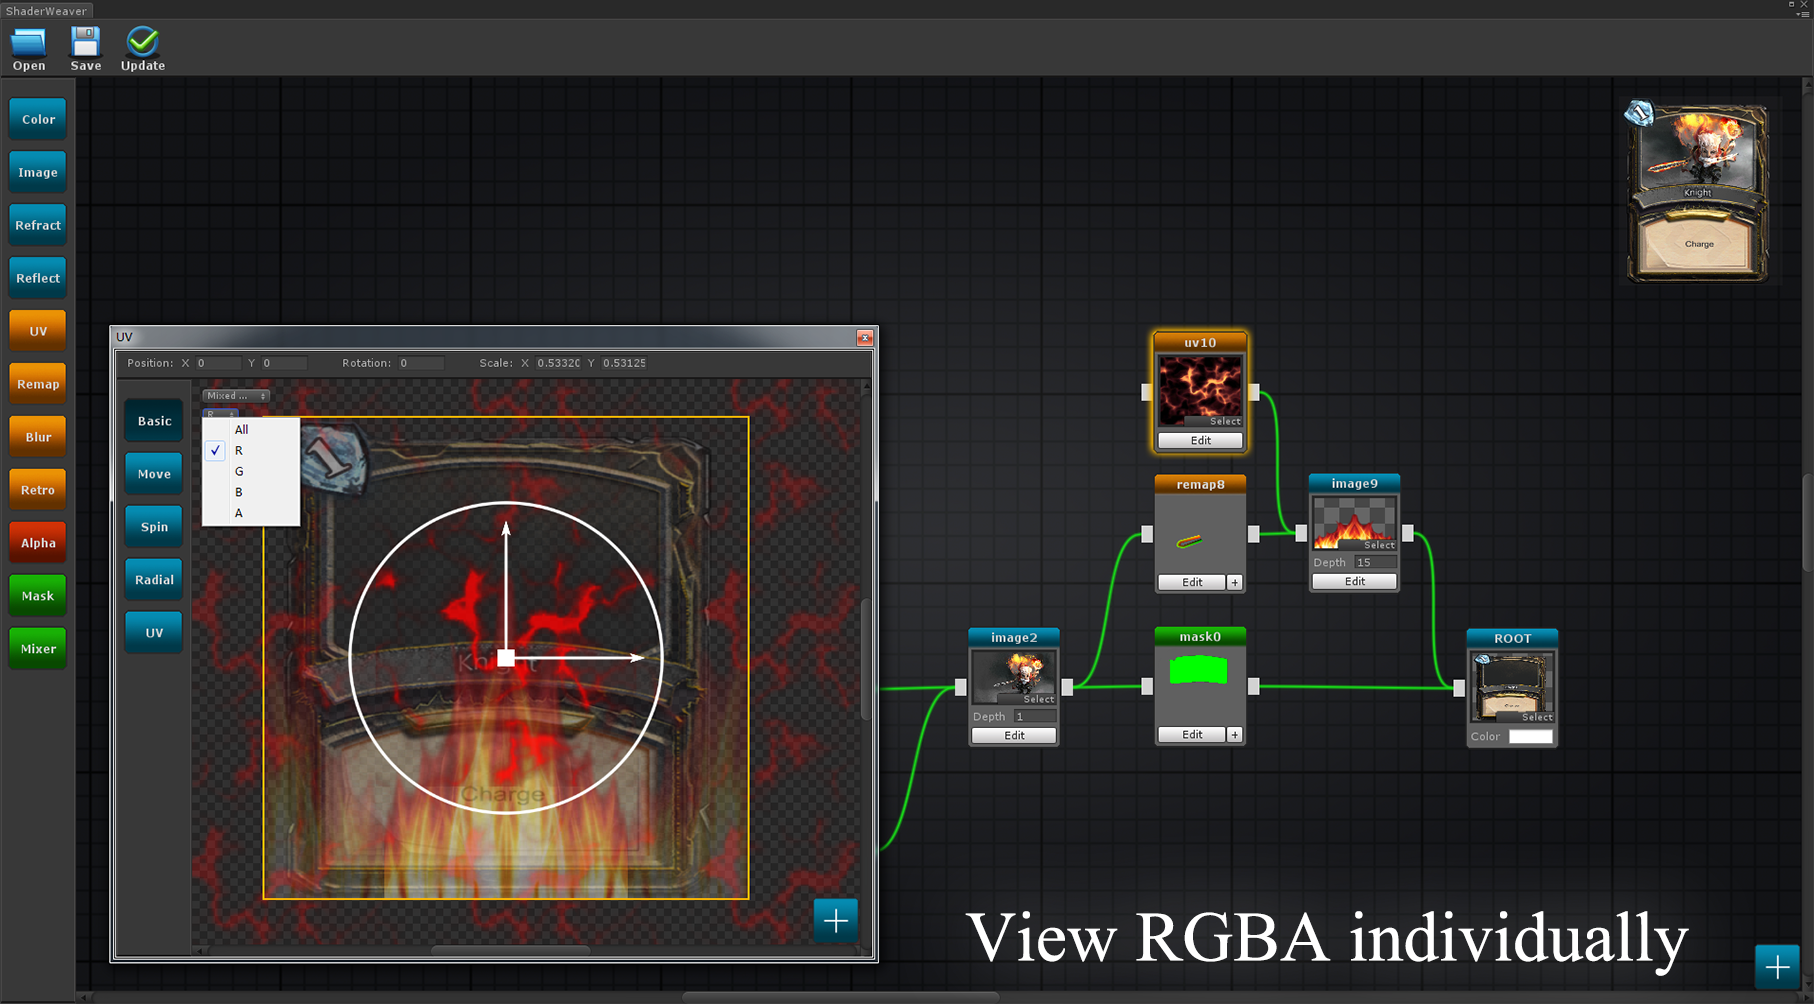Select UV mode in UV window
This screenshot has height=1004, width=1814.
[x=154, y=633]
